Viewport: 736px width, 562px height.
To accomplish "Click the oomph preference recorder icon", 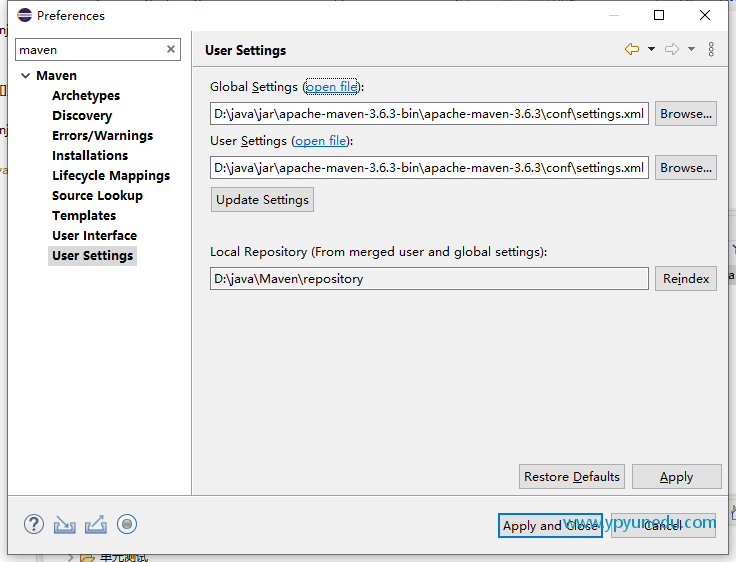I will point(127,524).
